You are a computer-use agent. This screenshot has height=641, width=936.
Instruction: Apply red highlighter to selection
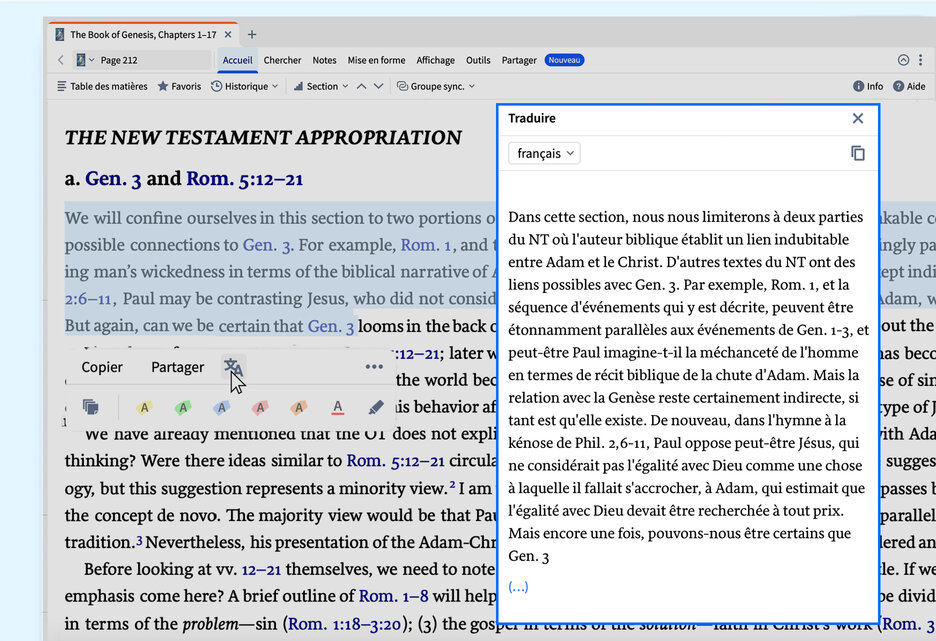260,407
